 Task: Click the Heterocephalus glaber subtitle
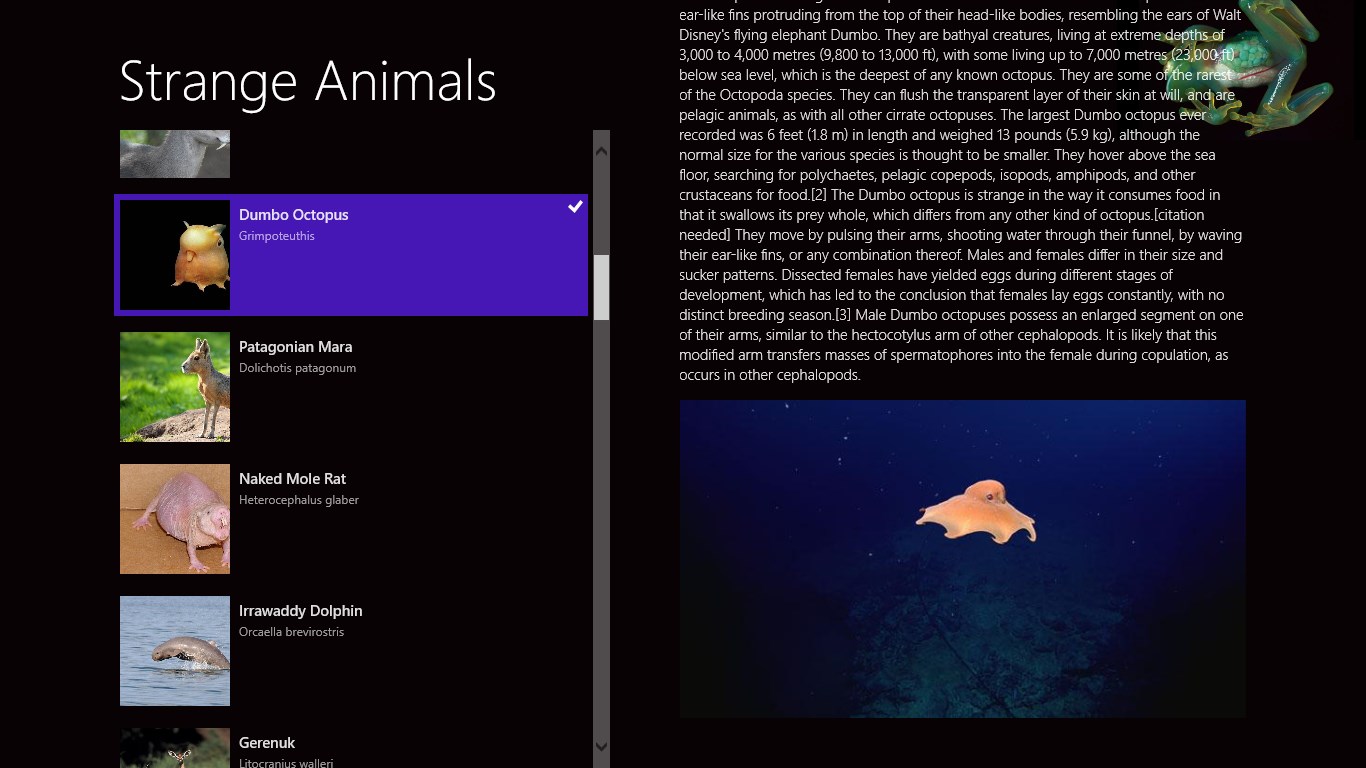pos(299,500)
